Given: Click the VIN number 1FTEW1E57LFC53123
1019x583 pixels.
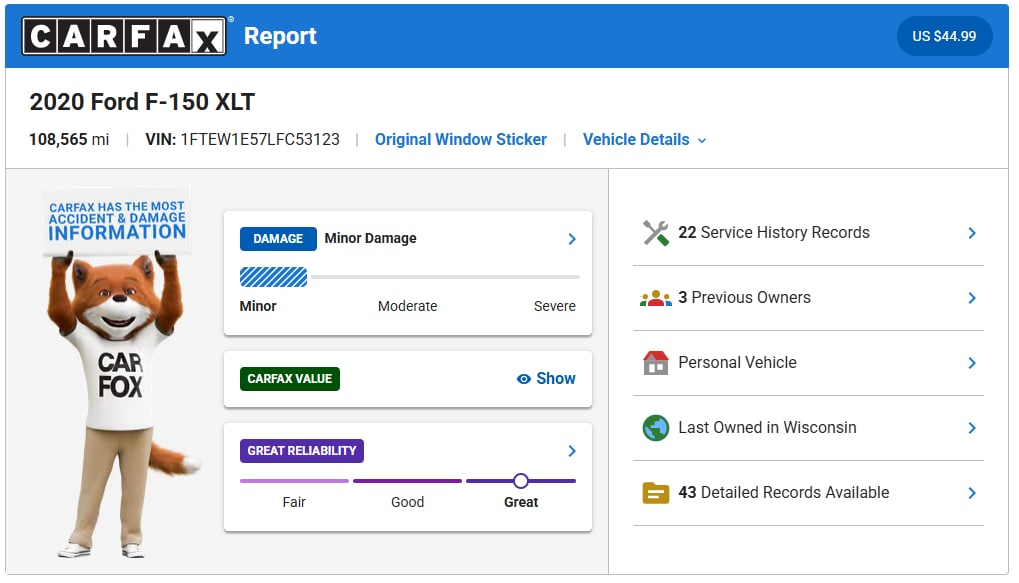Looking at the screenshot, I should [x=260, y=140].
